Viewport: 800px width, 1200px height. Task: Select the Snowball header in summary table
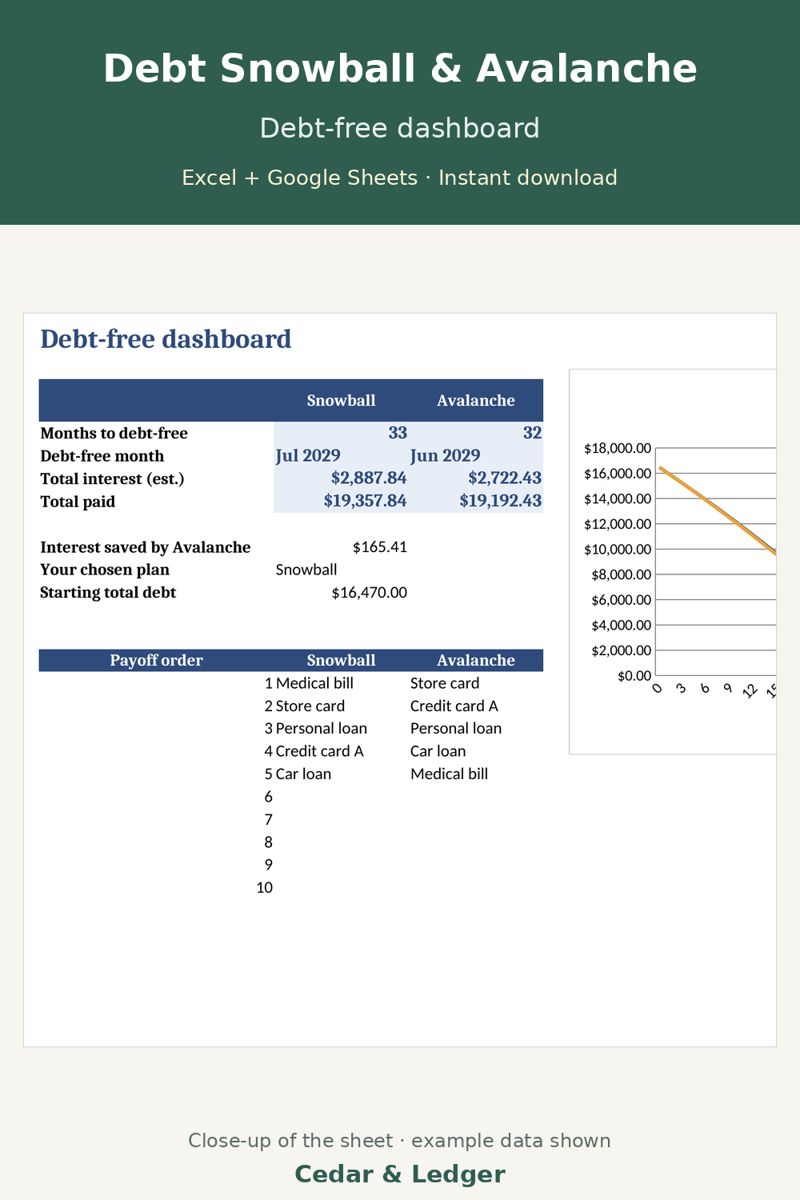tap(341, 400)
